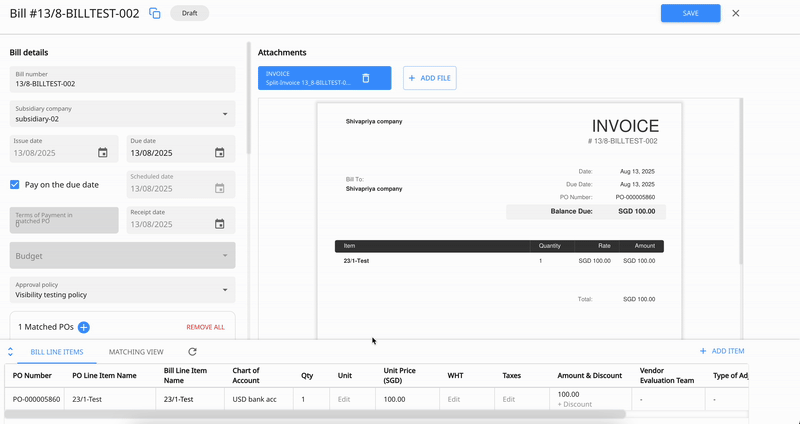Refresh the bill line items
The height and width of the screenshot is (424, 800).
coord(192,352)
